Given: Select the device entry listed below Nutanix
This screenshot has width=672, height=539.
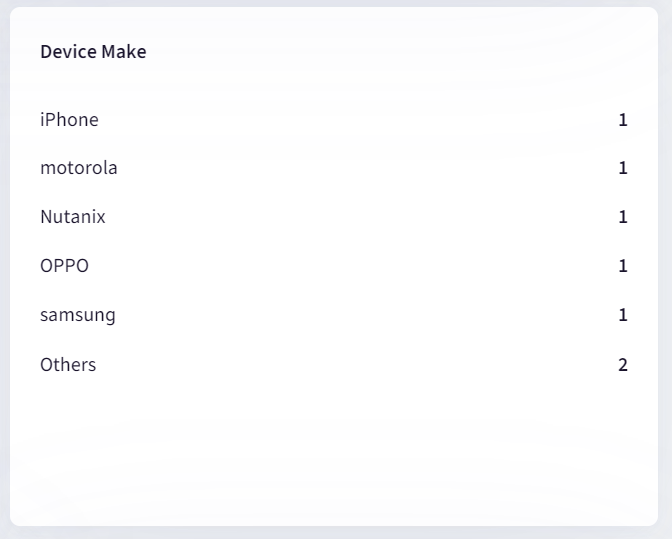Looking at the screenshot, I should (64, 266).
